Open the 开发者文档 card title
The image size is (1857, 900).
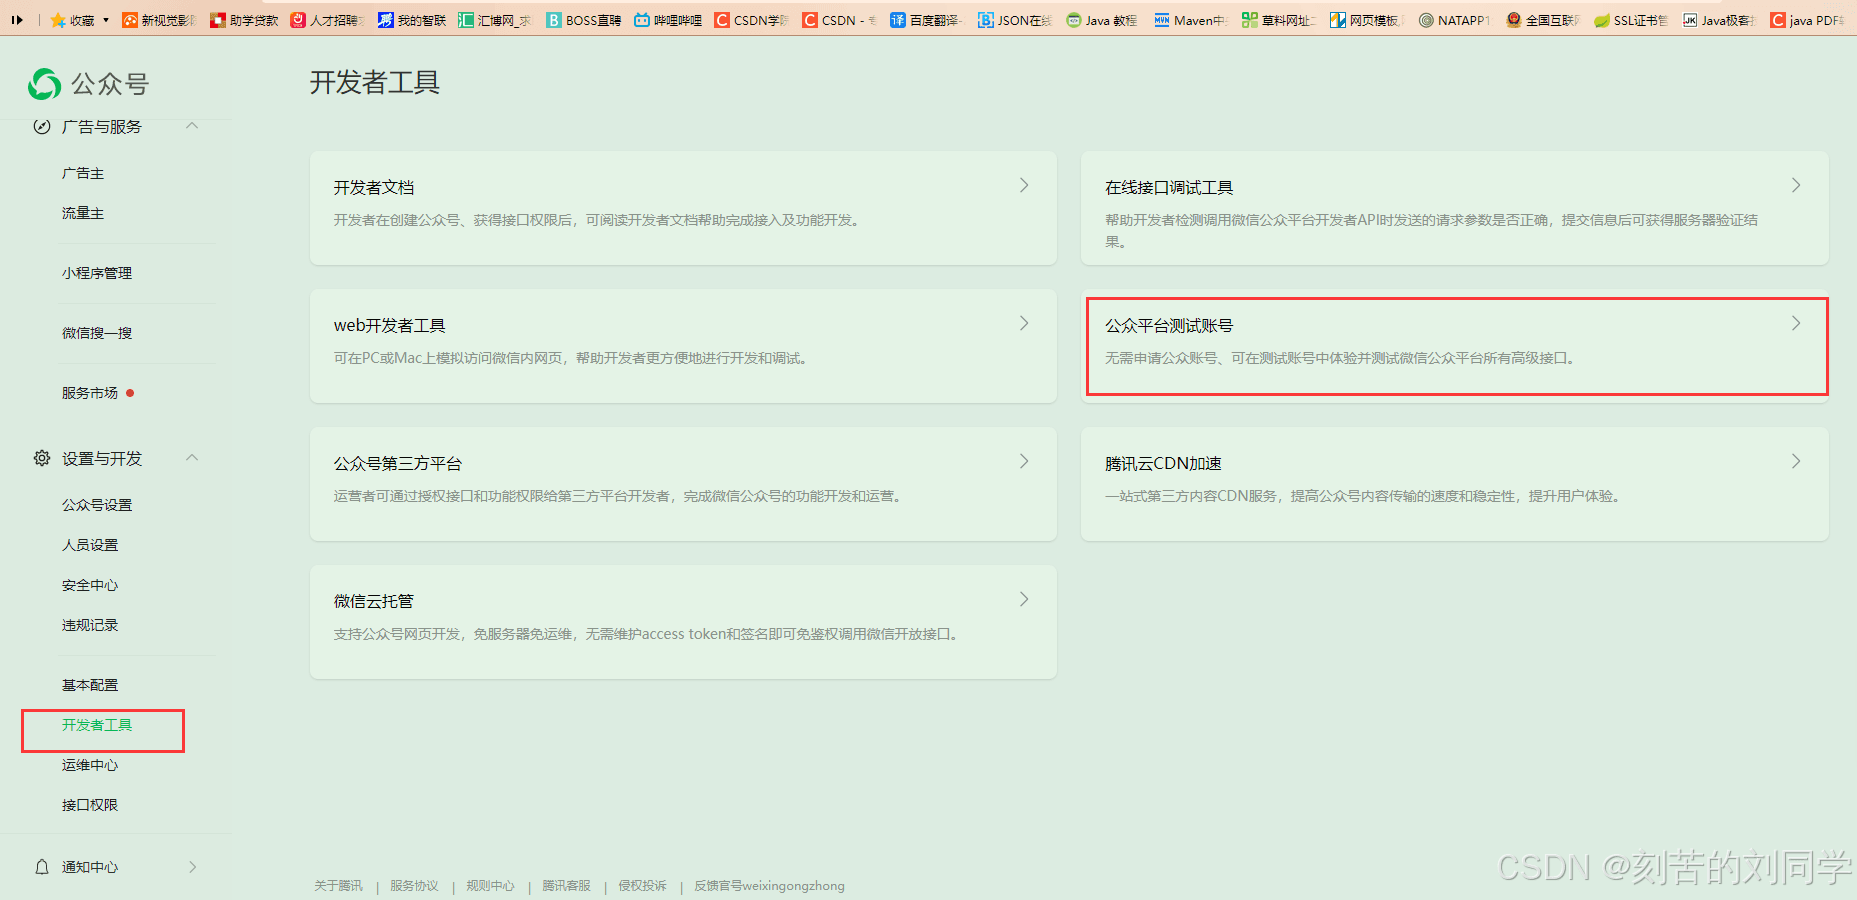(x=374, y=188)
